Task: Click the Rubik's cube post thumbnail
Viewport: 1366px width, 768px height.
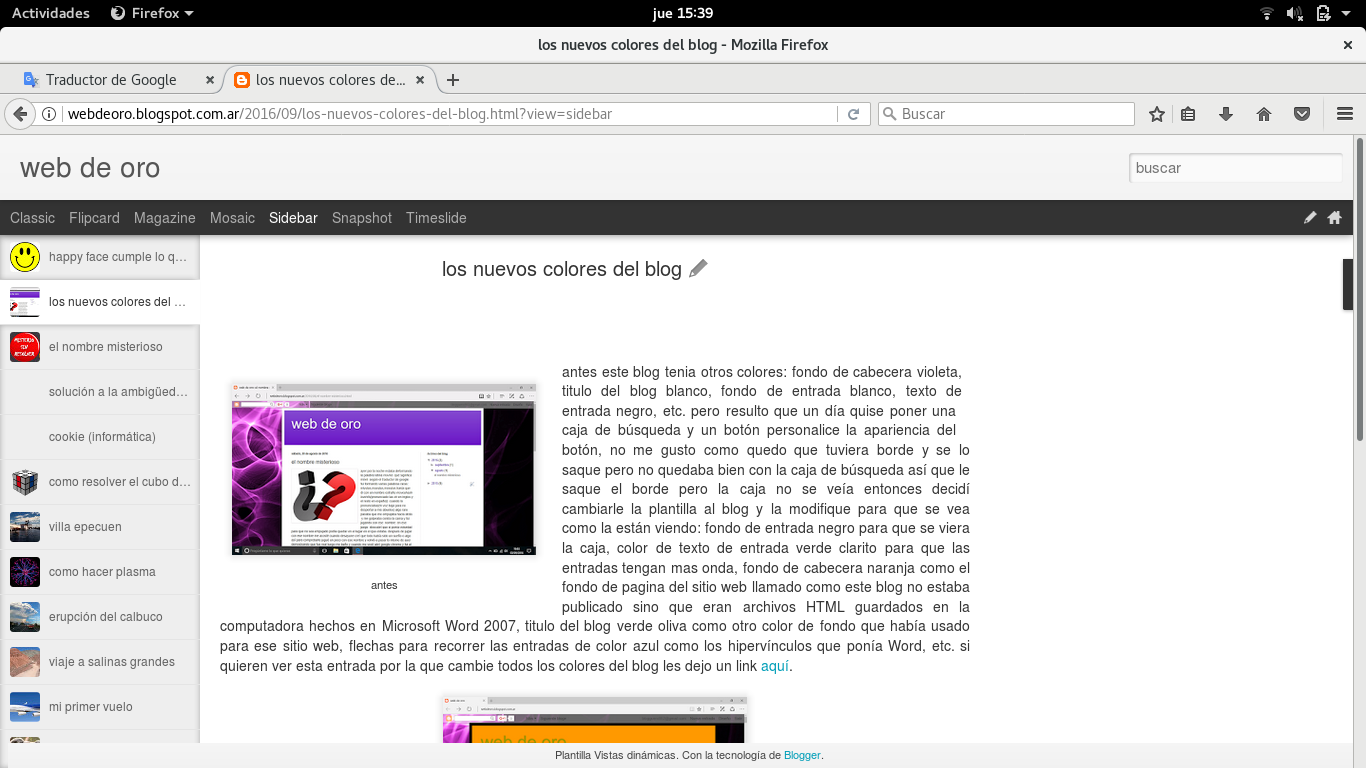Action: pyautogui.click(x=25, y=482)
